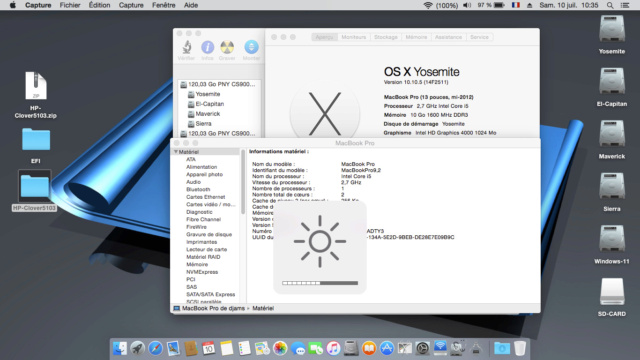Collapse the Matériel disclosure triangle
Screen dimensions: 640x360
[176, 152]
